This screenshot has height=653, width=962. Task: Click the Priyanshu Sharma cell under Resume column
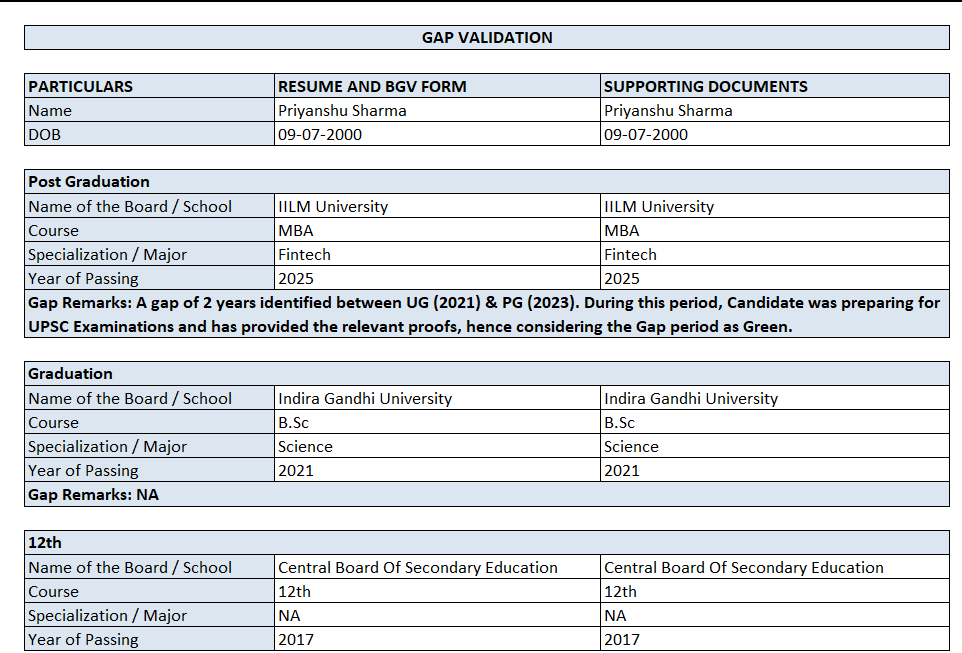tap(437, 110)
